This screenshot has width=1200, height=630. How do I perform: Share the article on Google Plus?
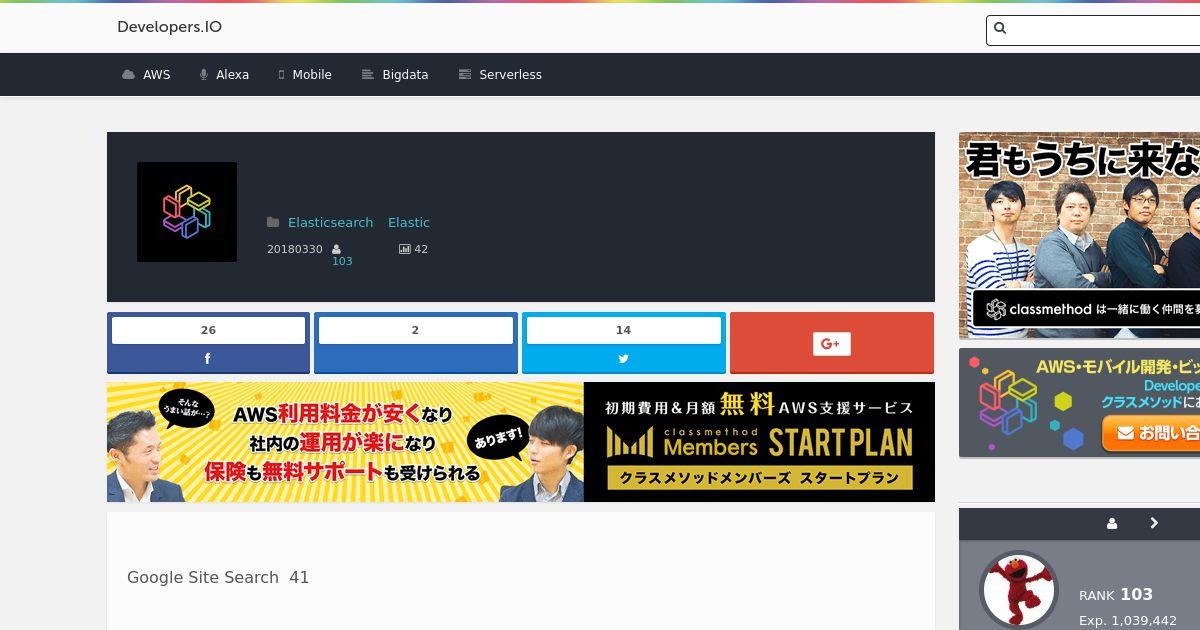click(832, 343)
